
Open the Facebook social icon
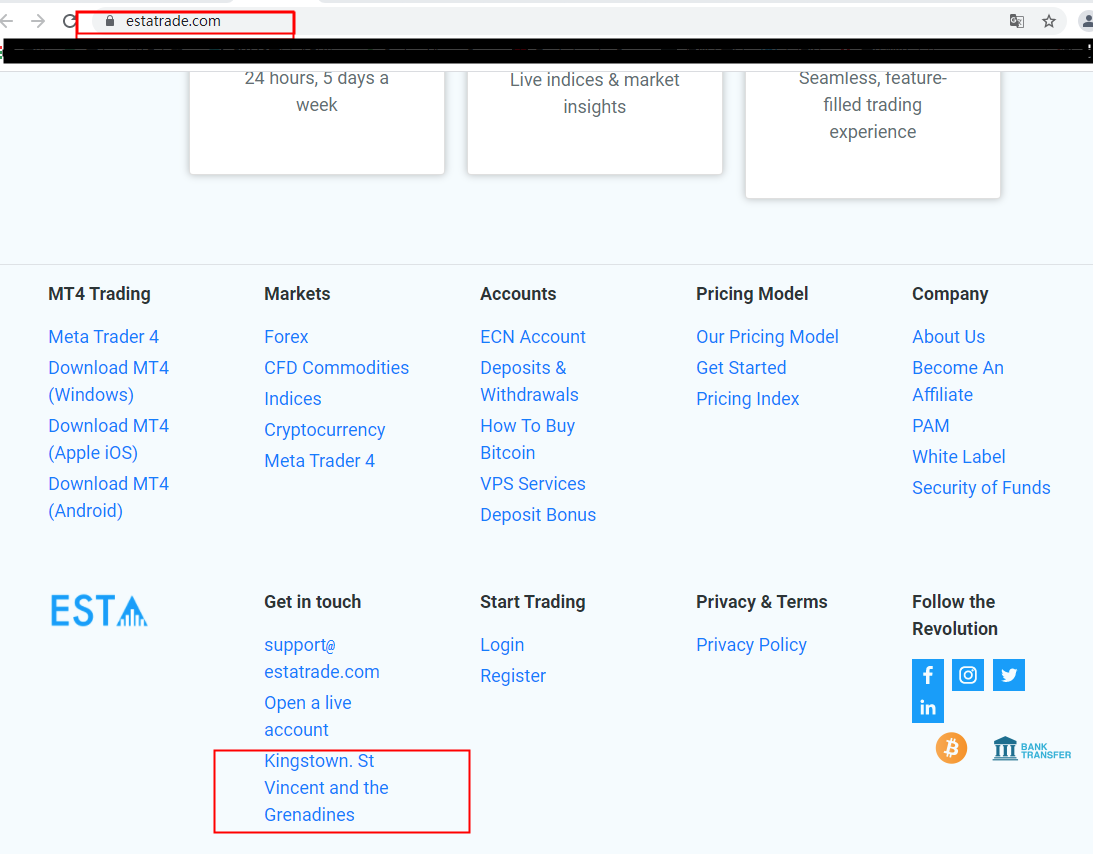pos(928,675)
